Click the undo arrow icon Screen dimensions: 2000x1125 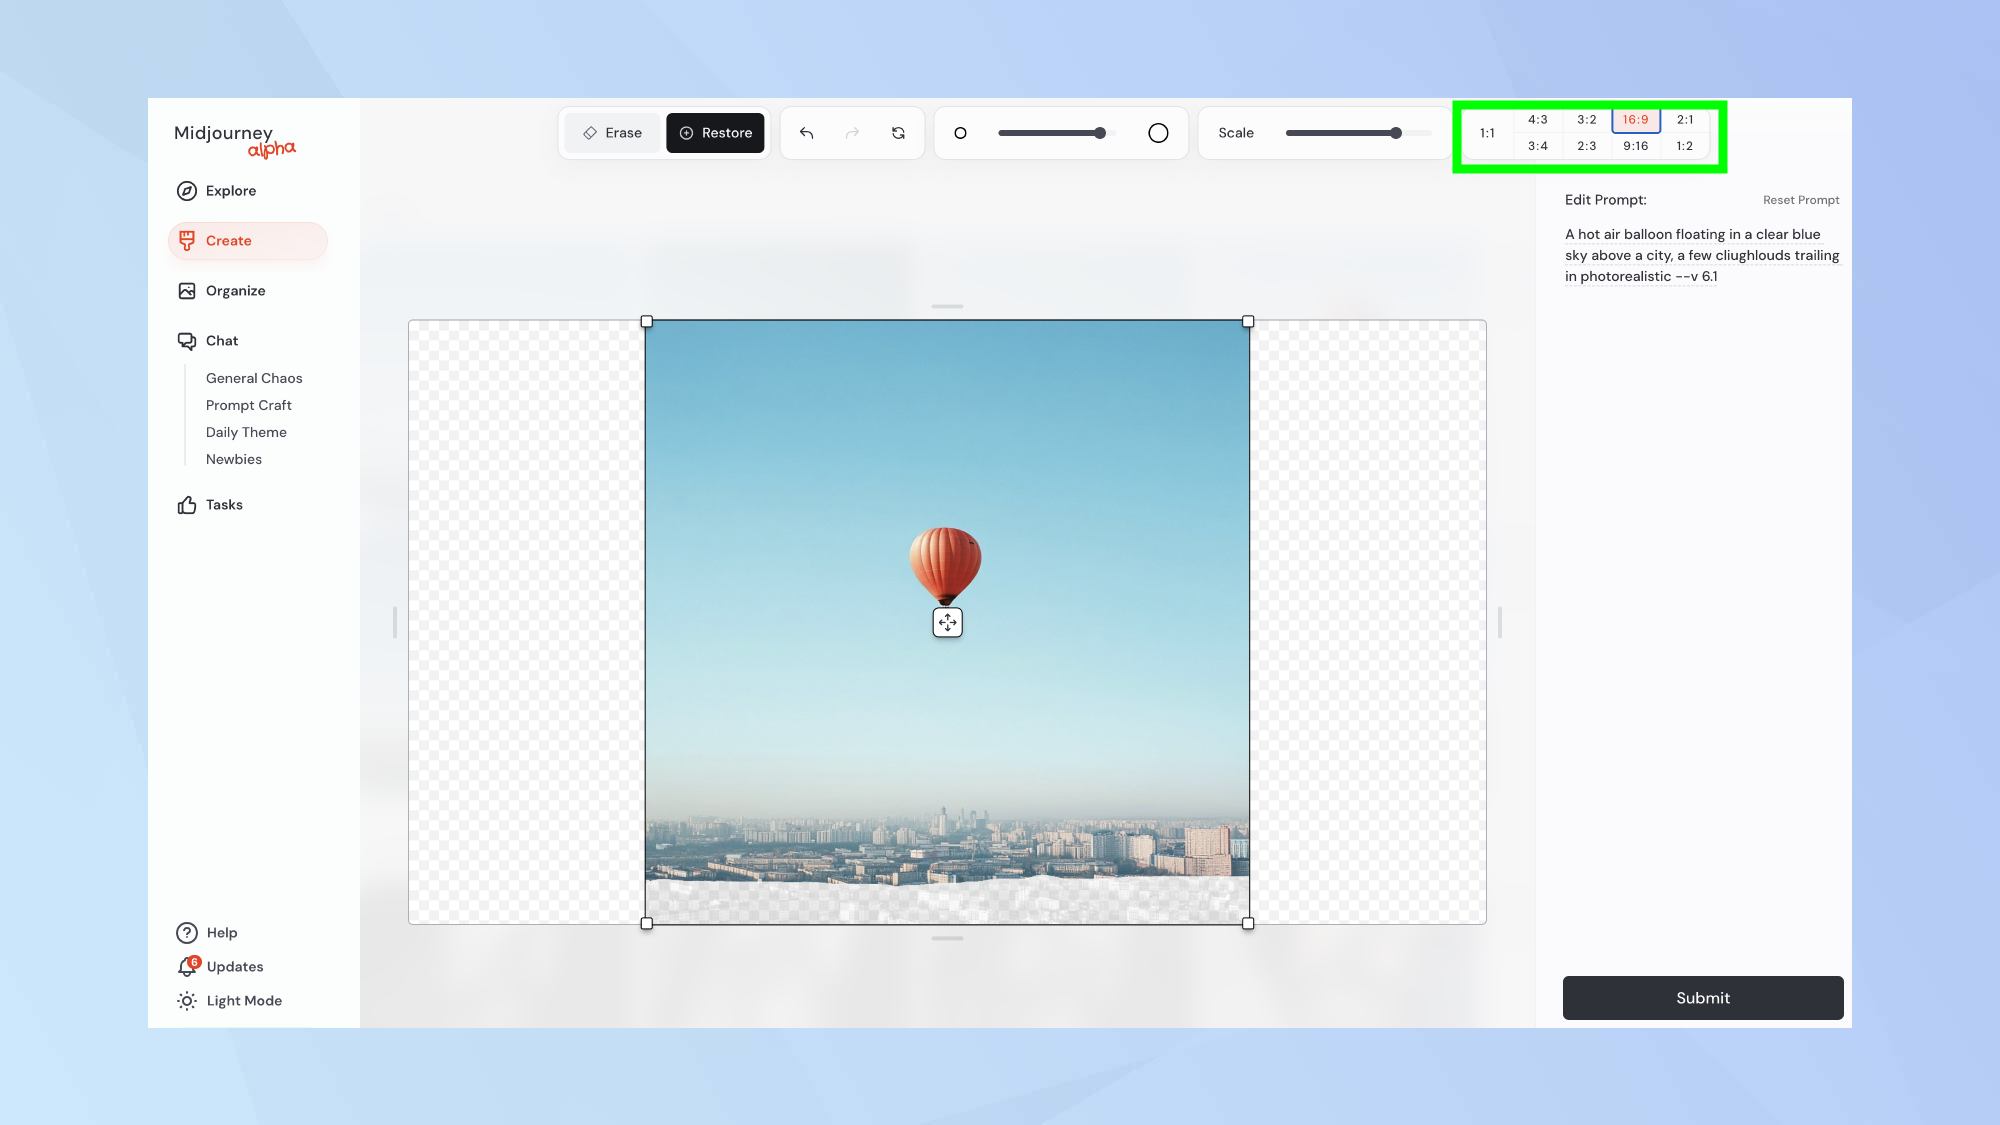[806, 133]
